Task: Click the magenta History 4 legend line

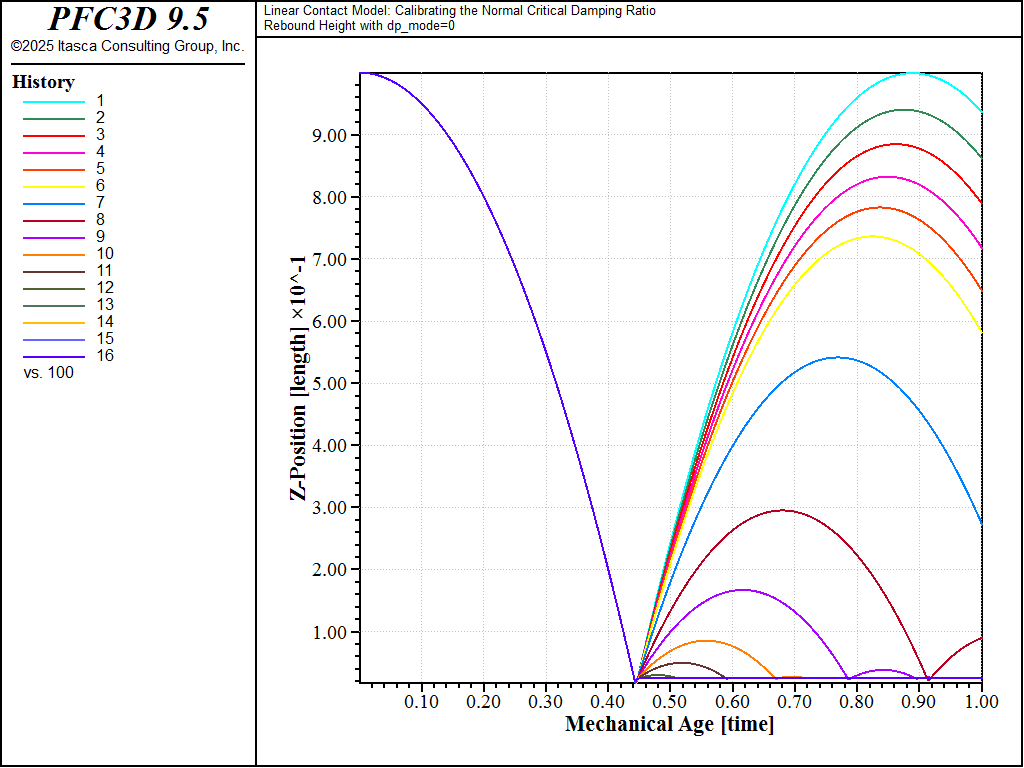Action: pos(54,153)
